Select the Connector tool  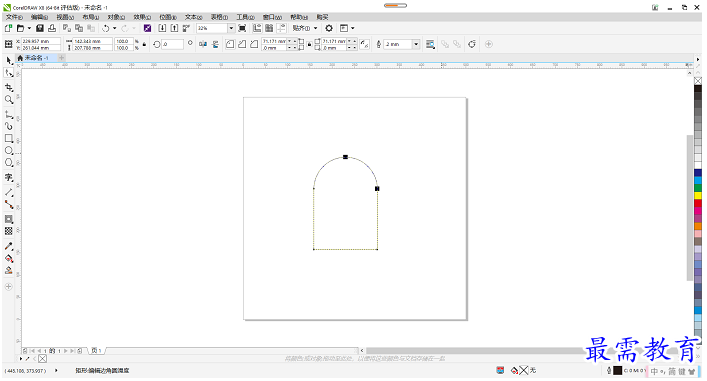tap(9, 205)
